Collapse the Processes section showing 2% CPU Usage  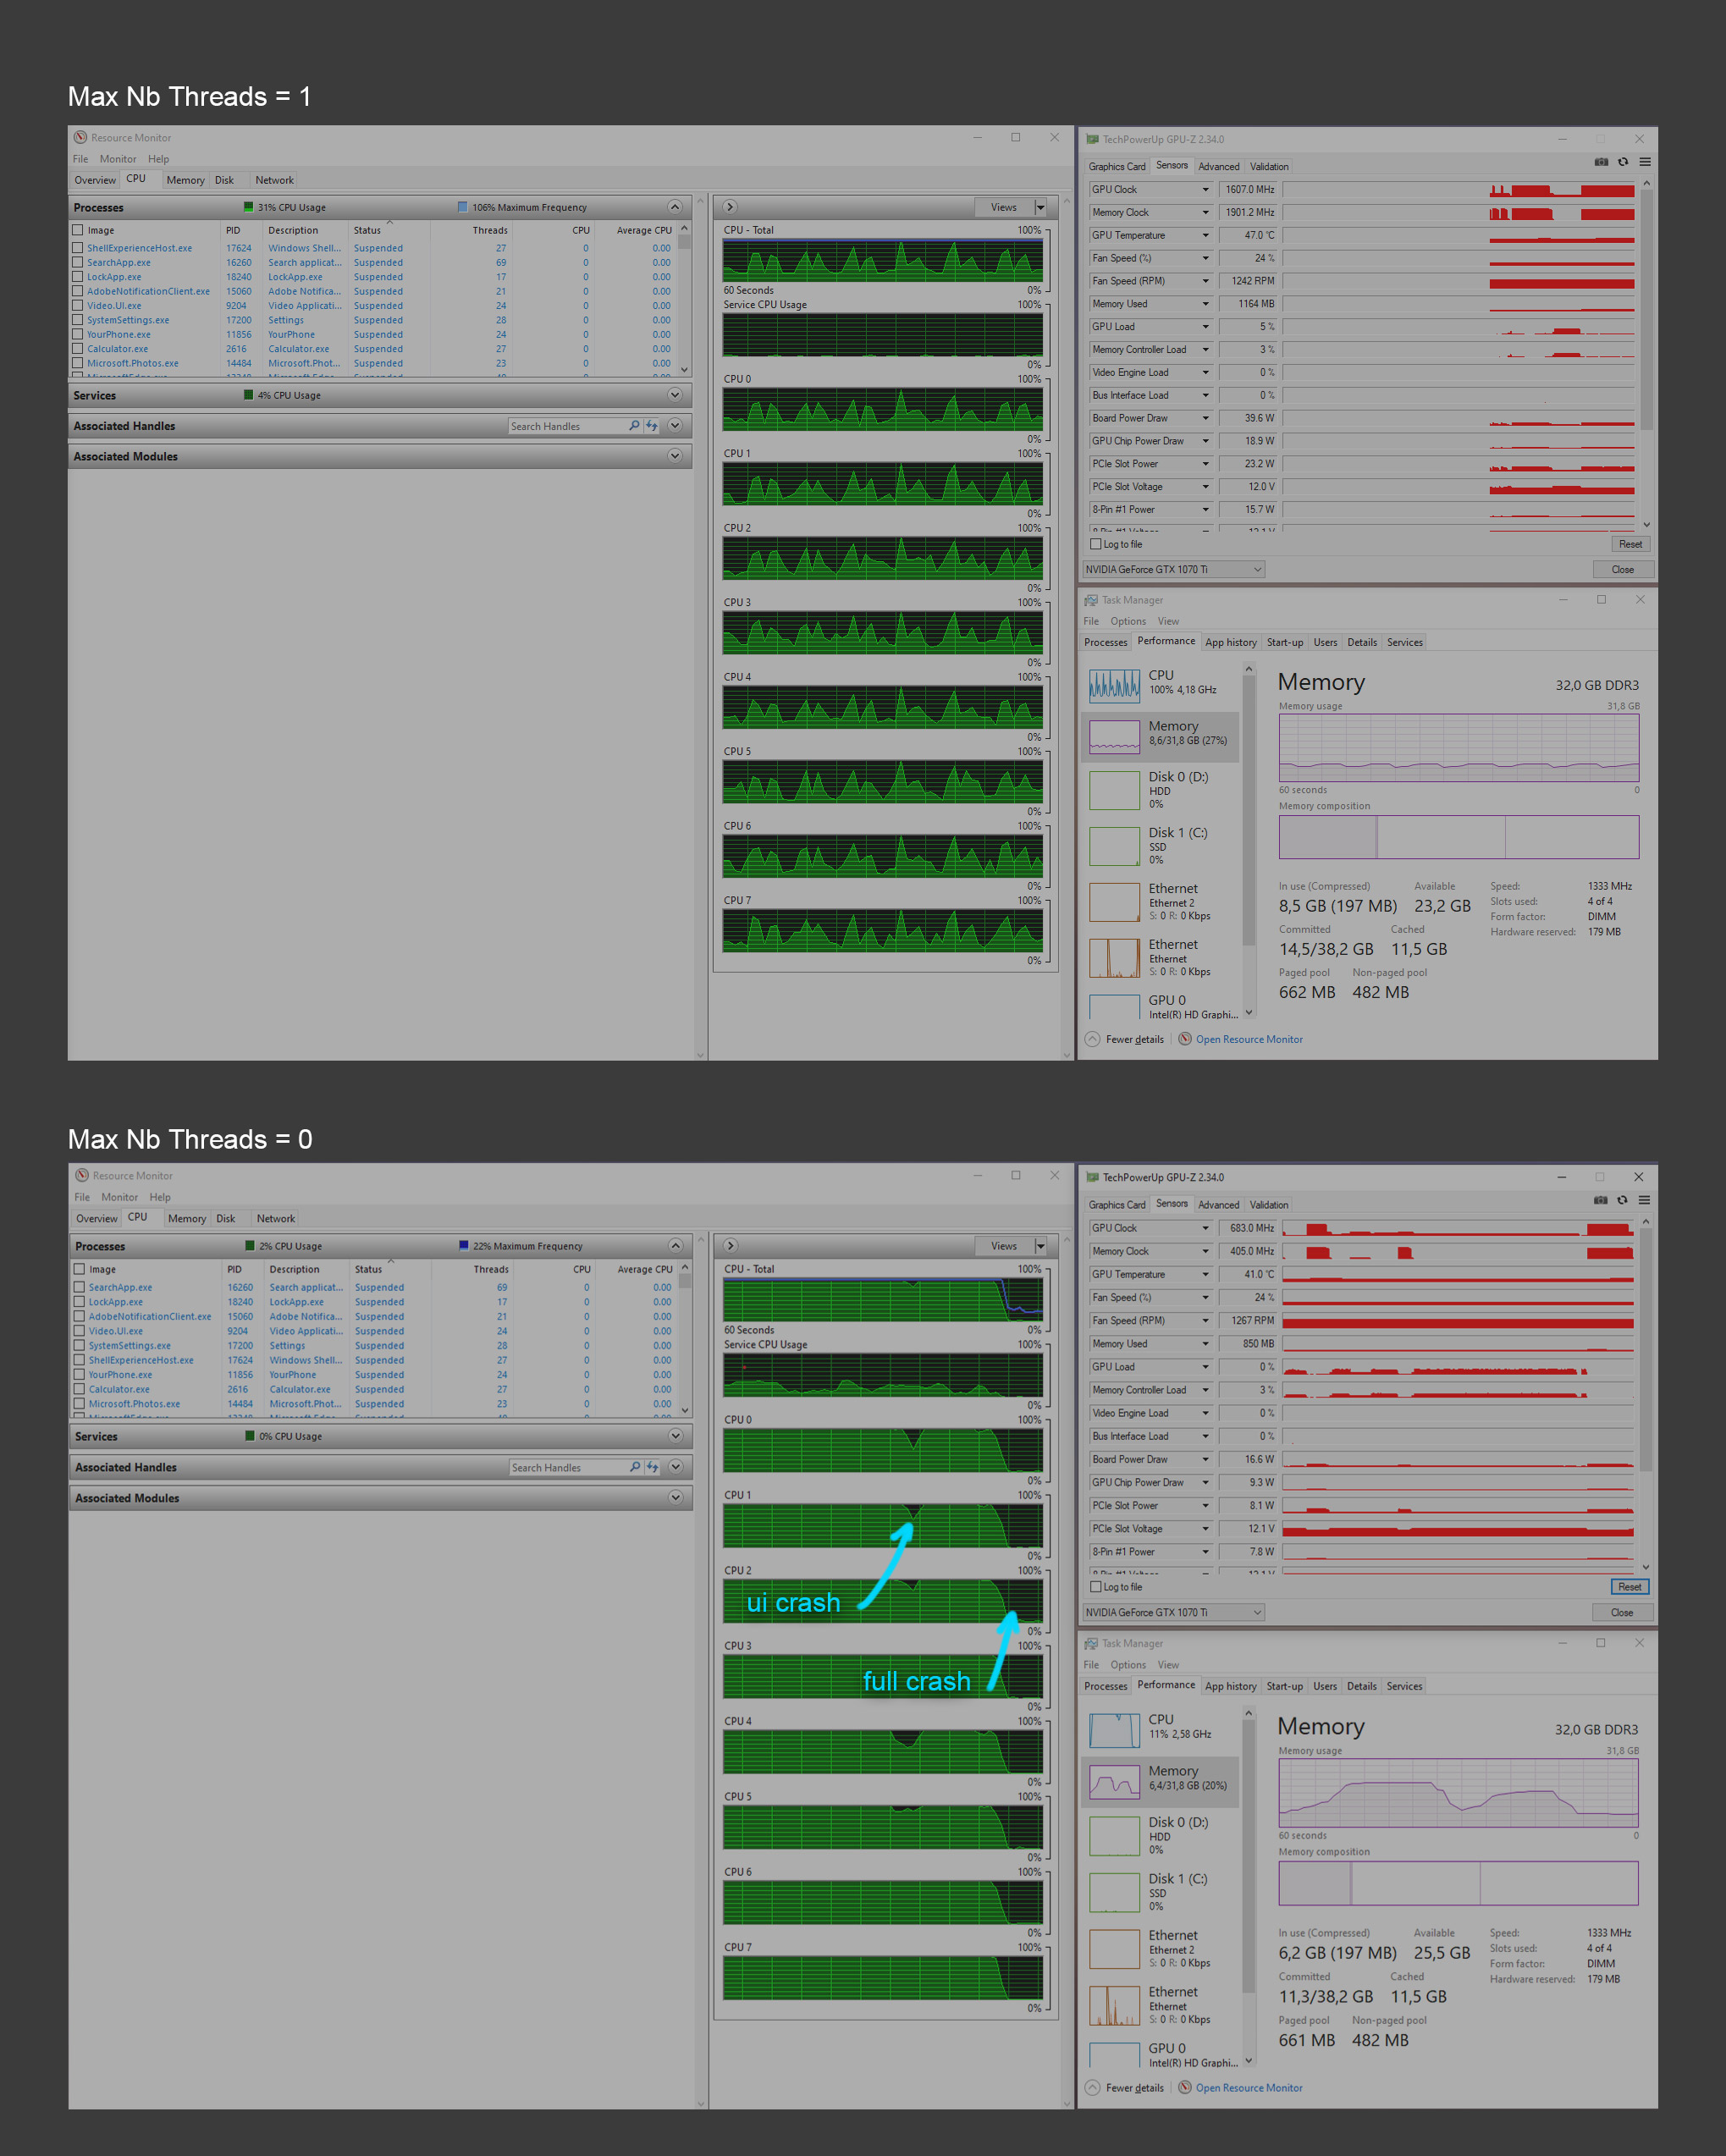coord(676,1246)
